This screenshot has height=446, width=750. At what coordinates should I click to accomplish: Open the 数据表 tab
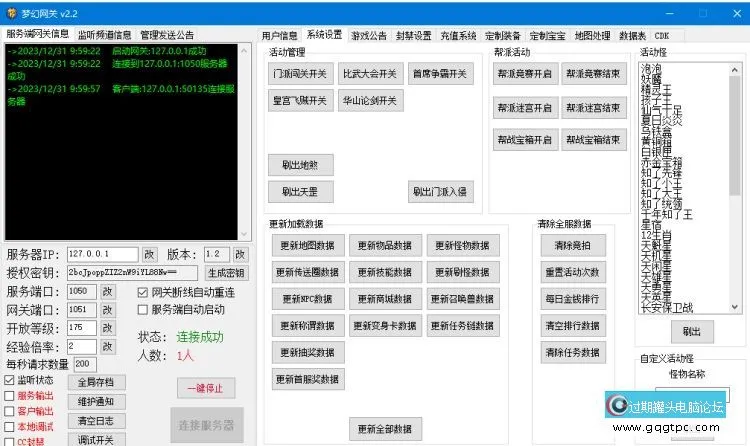[632, 36]
